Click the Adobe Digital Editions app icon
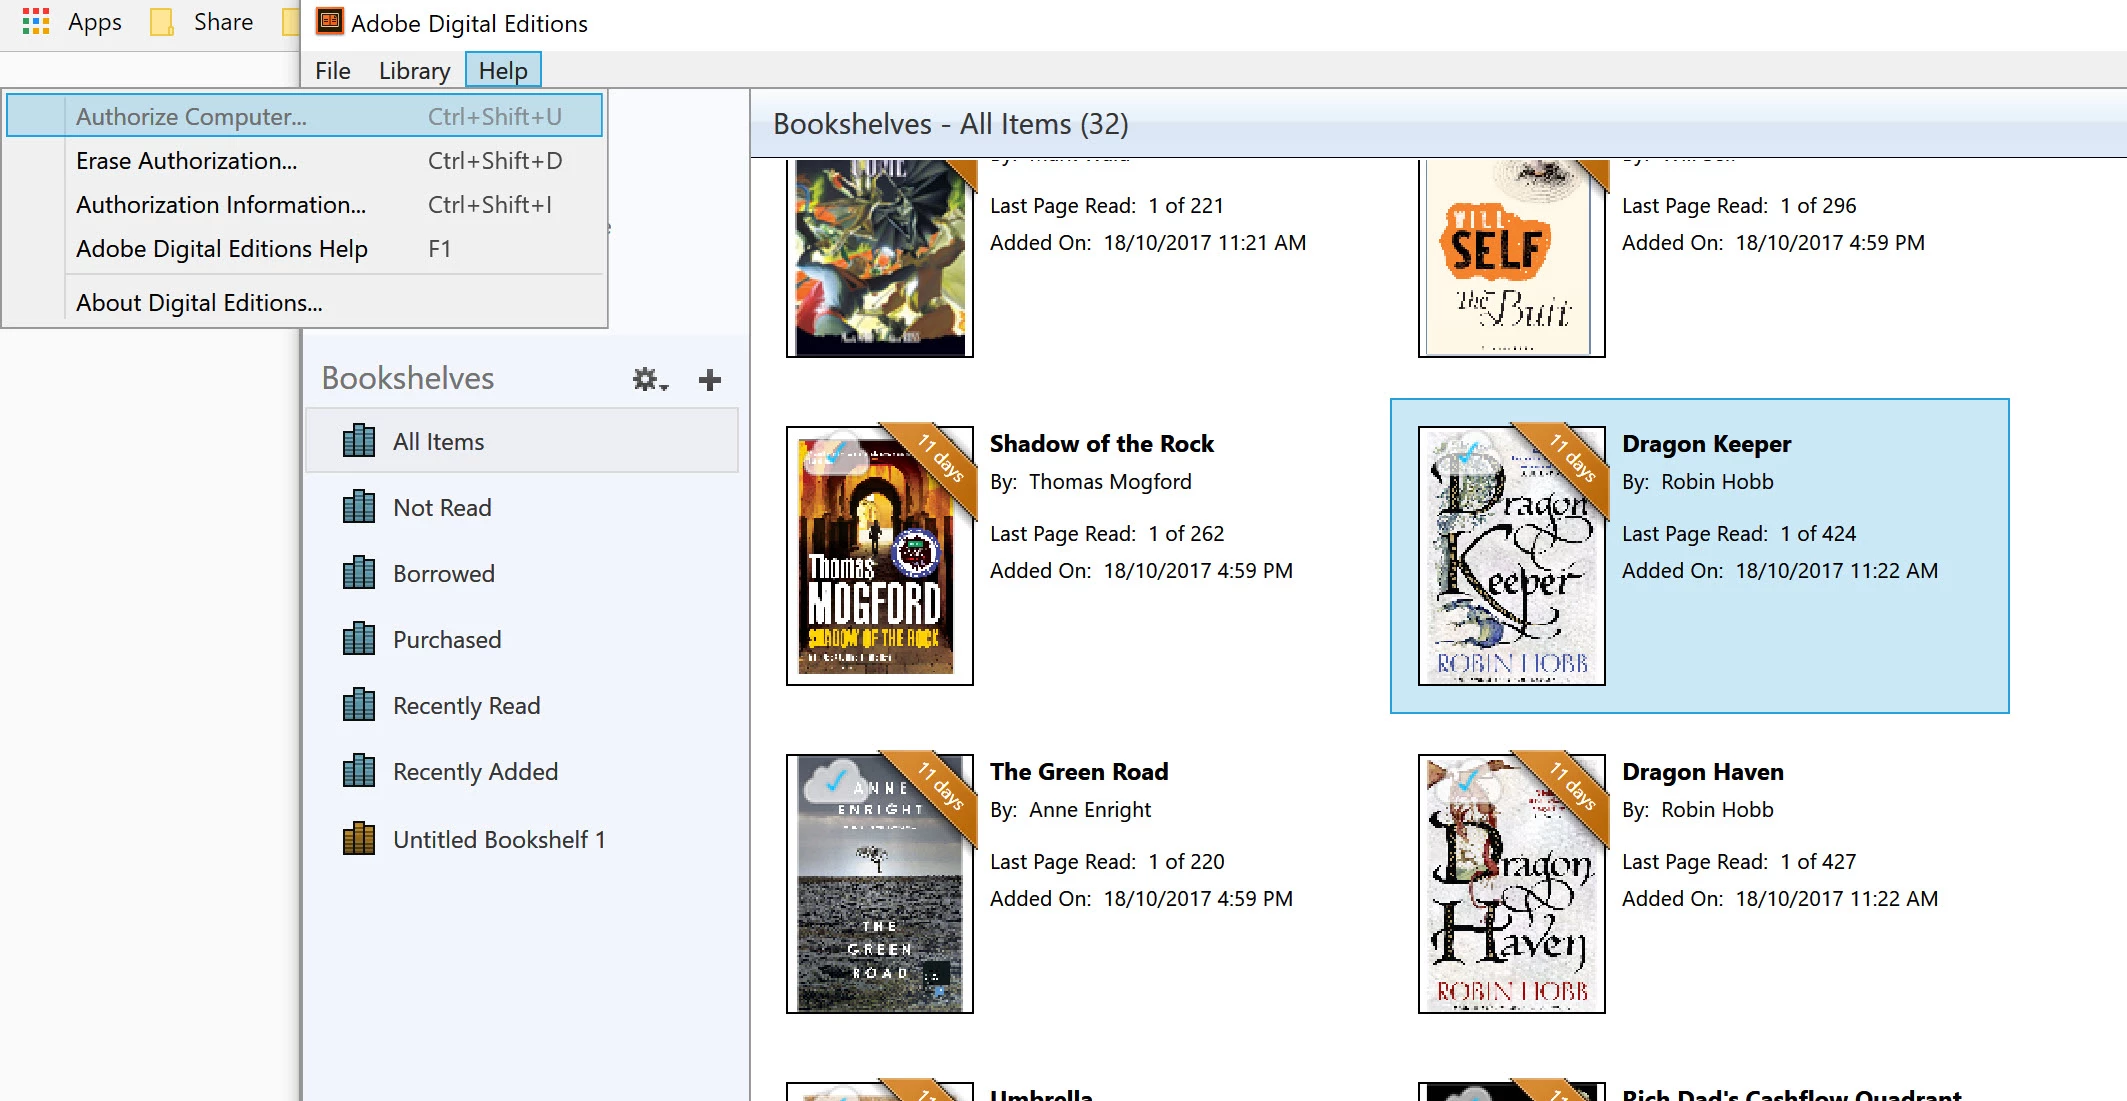 (330, 22)
